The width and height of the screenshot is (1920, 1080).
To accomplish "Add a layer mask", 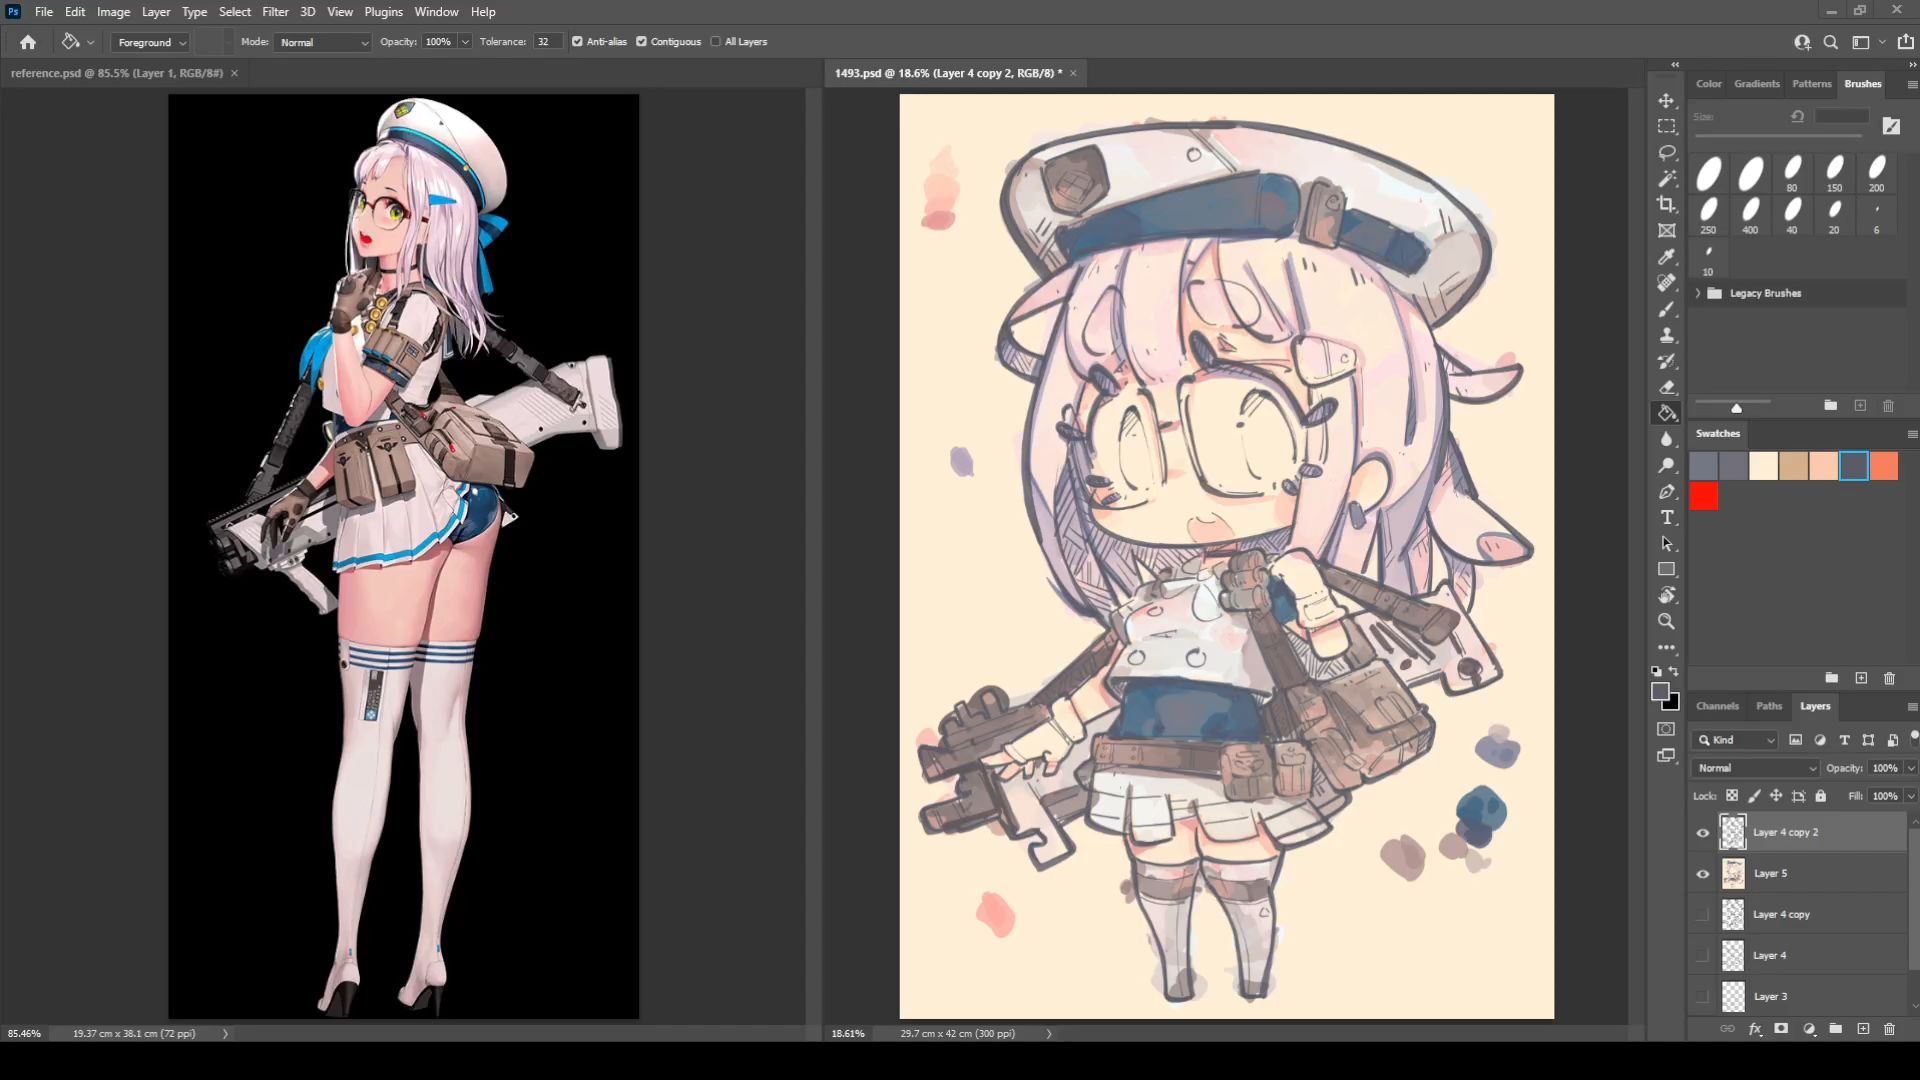I will (1781, 1029).
